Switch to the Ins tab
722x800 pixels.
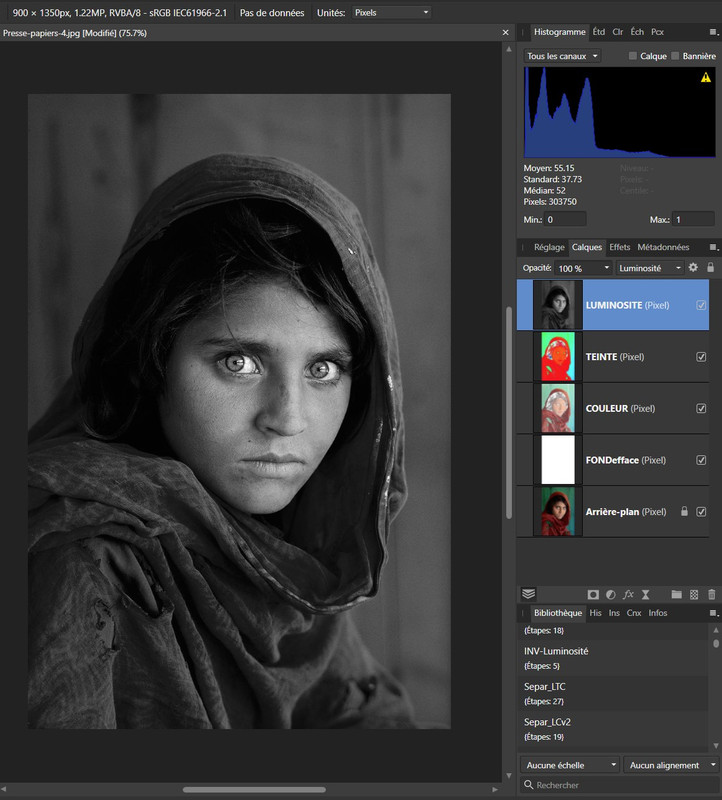click(x=614, y=613)
